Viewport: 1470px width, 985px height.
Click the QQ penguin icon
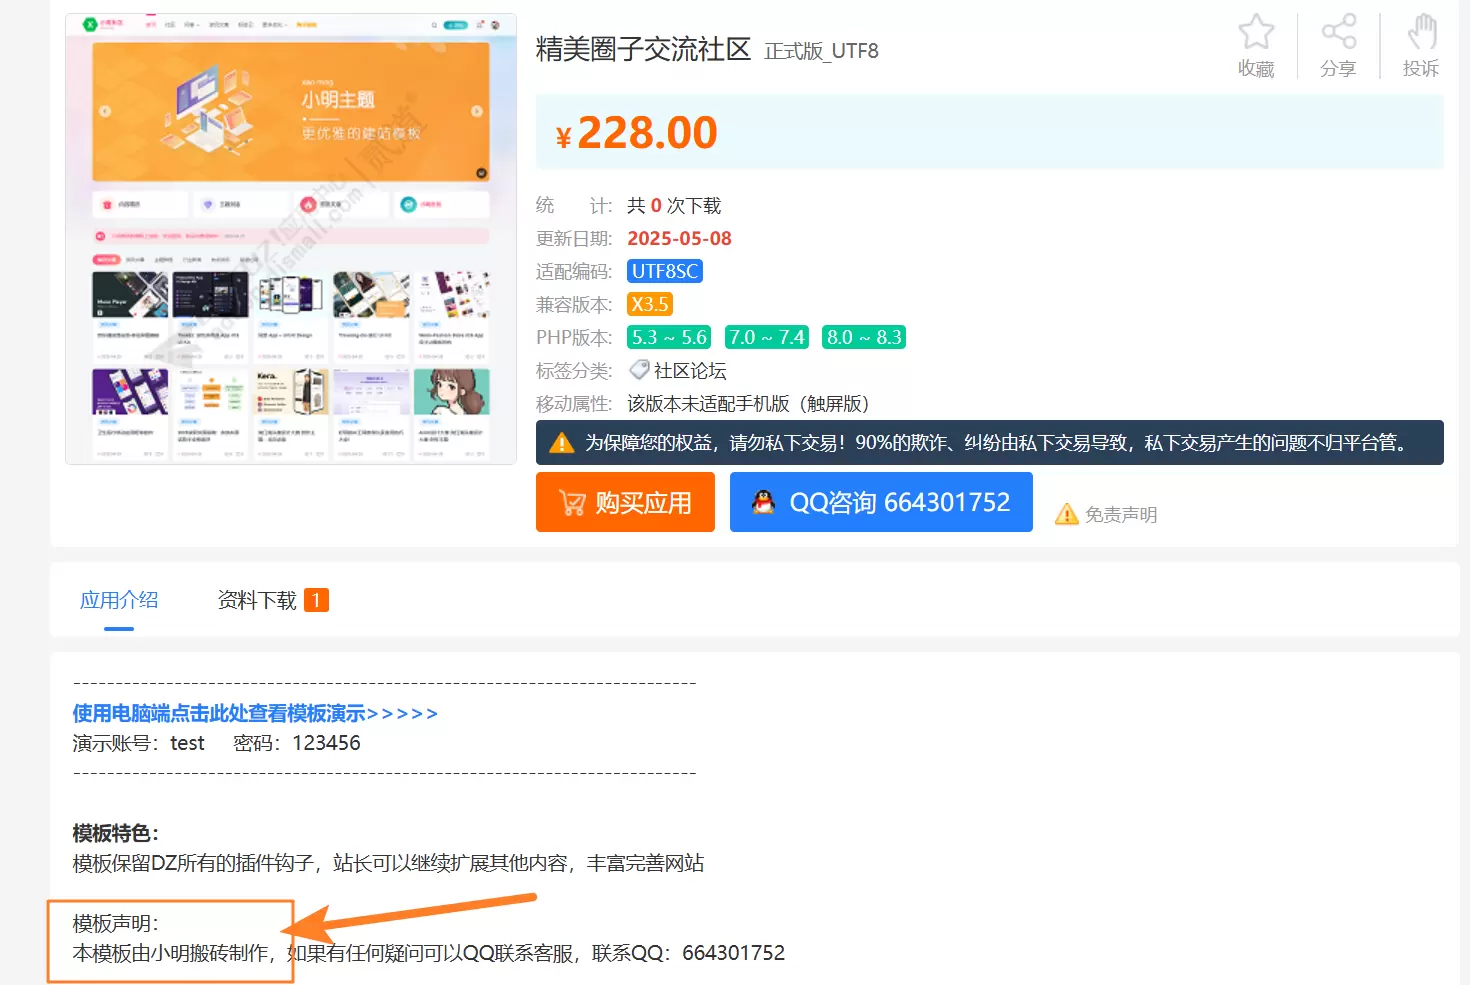pyautogui.click(x=763, y=502)
